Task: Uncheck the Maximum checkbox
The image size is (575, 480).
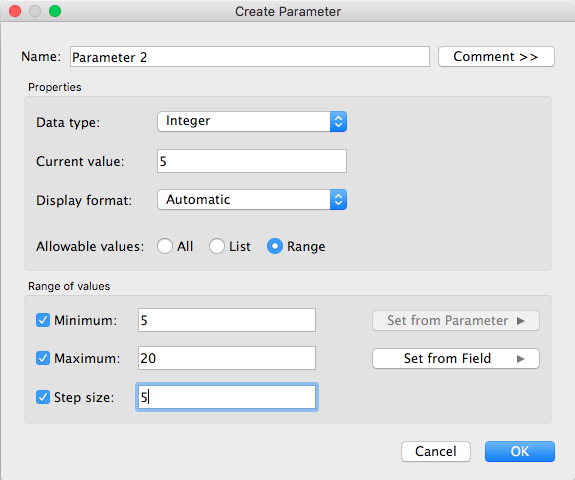Action: coord(43,358)
